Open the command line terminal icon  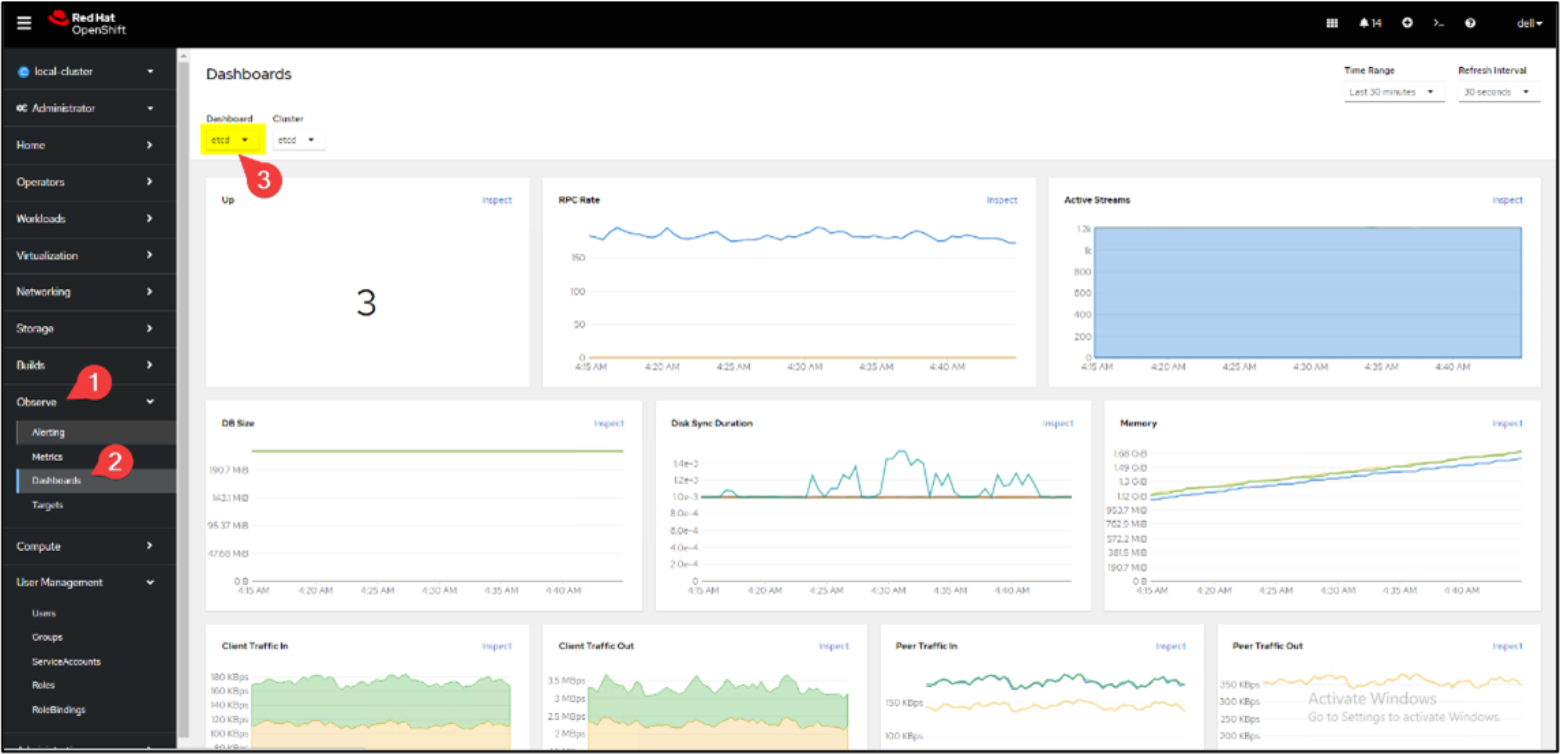coord(1439,23)
